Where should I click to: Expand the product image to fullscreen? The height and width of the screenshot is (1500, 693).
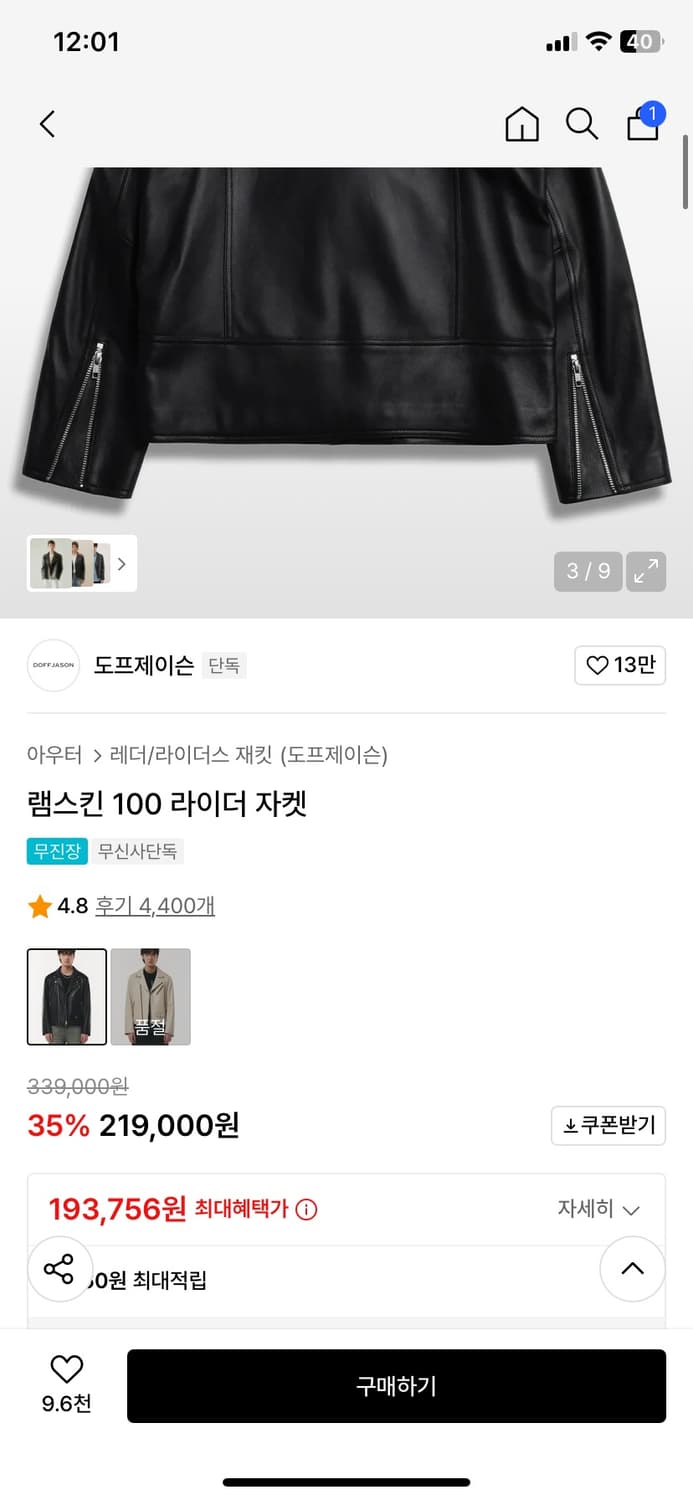coord(646,571)
